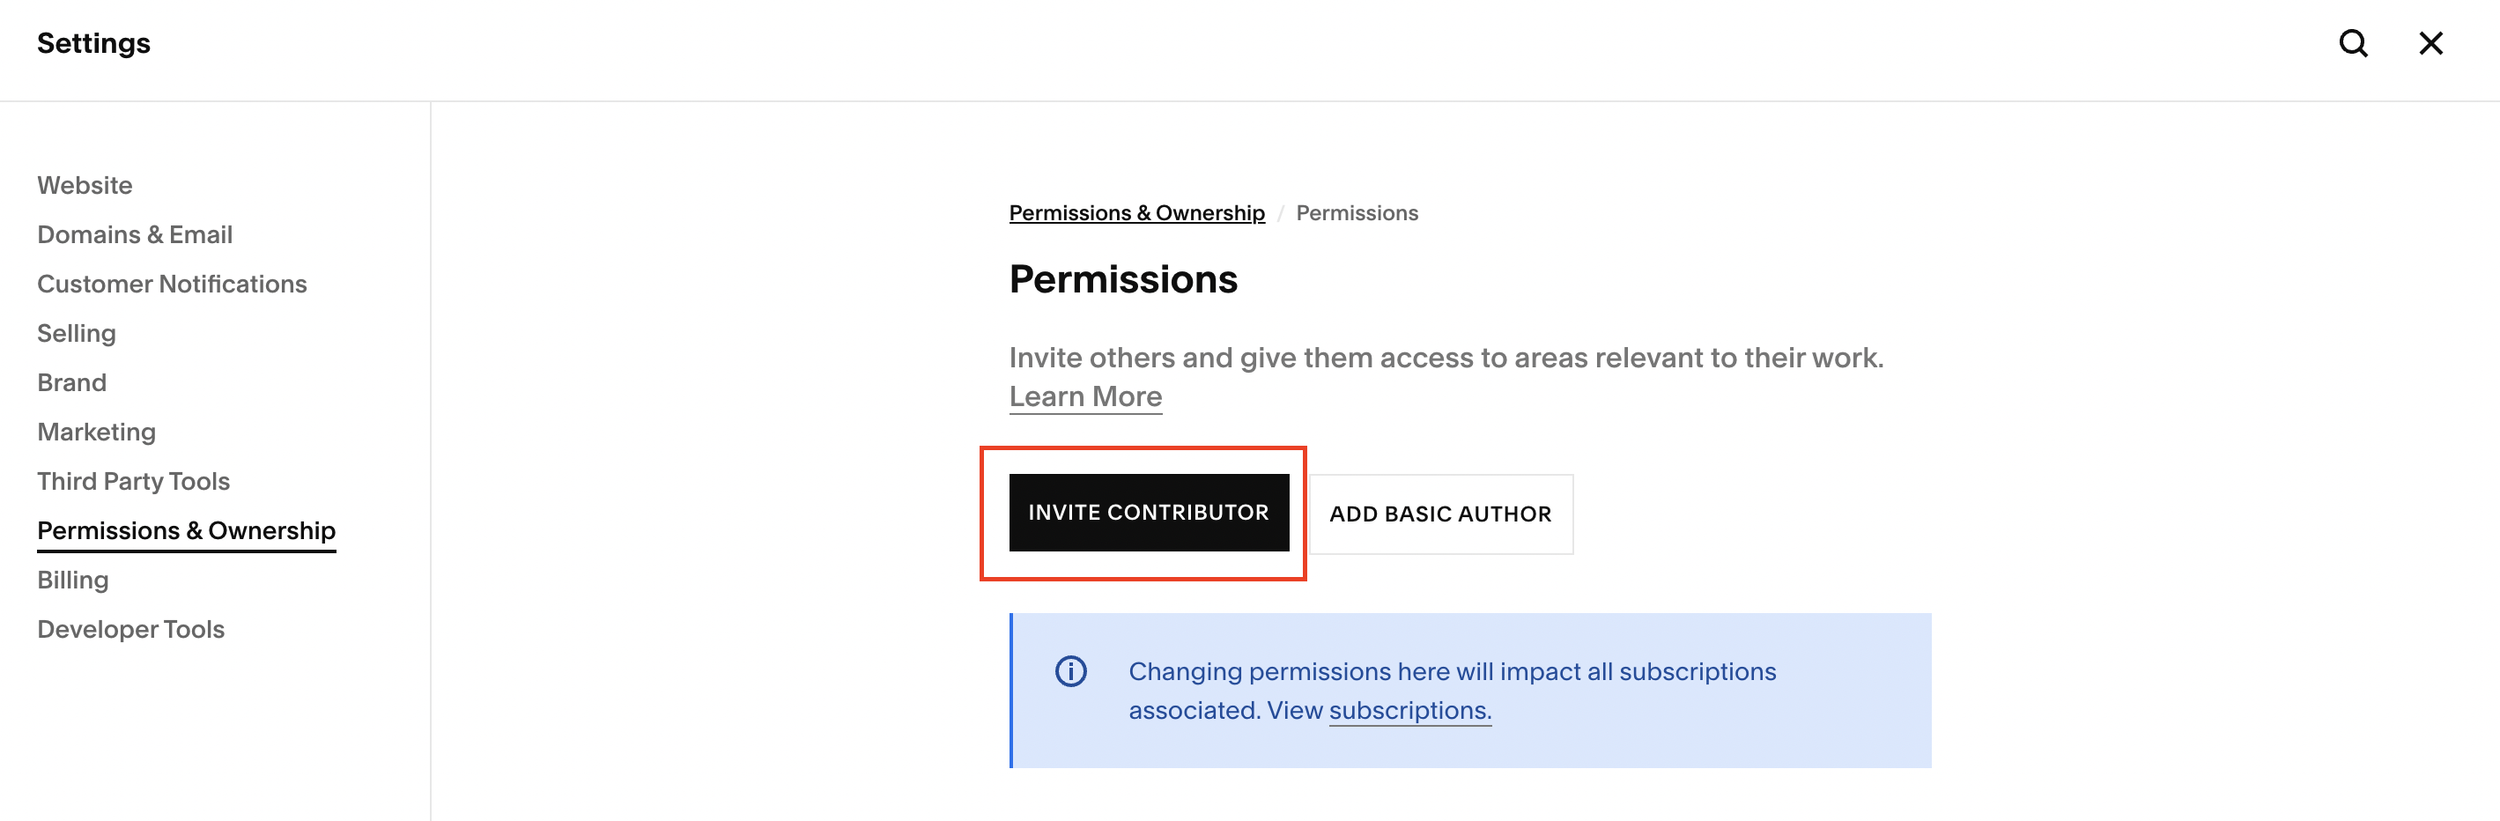Follow the subscriptions link in banner
The height and width of the screenshot is (821, 2500).
(x=1410, y=710)
